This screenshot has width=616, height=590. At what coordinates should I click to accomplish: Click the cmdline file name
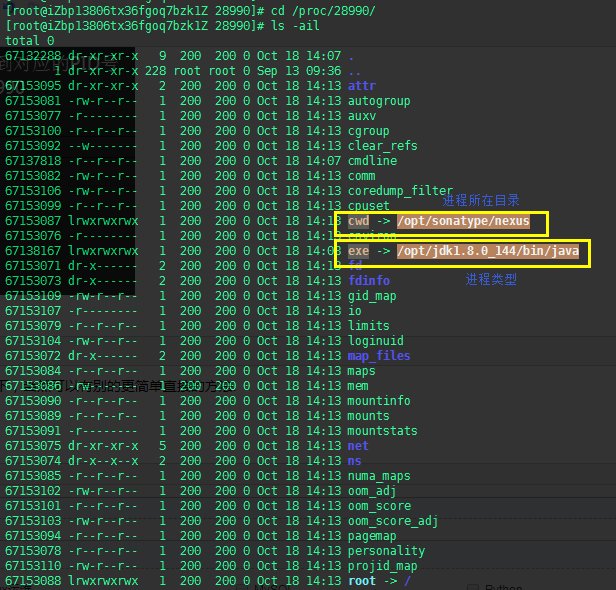pyautogui.click(x=372, y=161)
